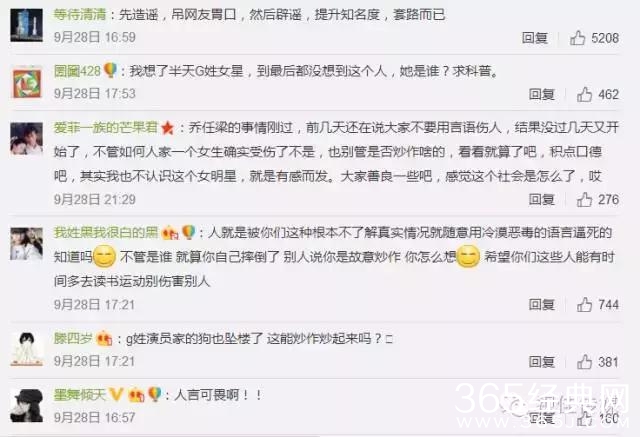640x437 pixels.
Task: Click the balloon badge after 圆圆428
Action: point(110,70)
